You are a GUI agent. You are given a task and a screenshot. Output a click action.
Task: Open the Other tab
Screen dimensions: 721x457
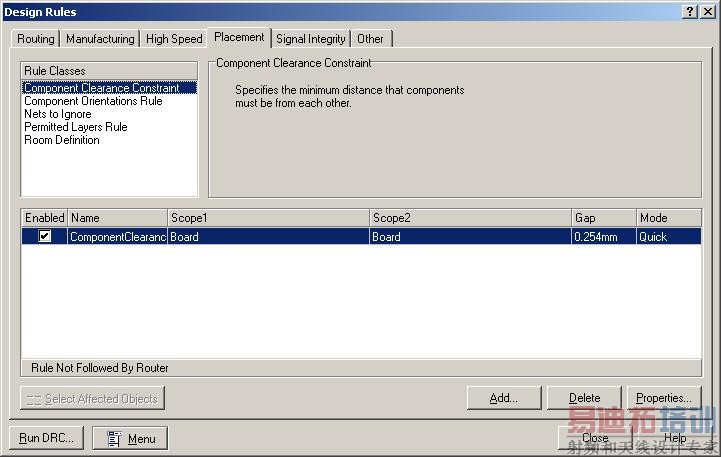tap(370, 39)
